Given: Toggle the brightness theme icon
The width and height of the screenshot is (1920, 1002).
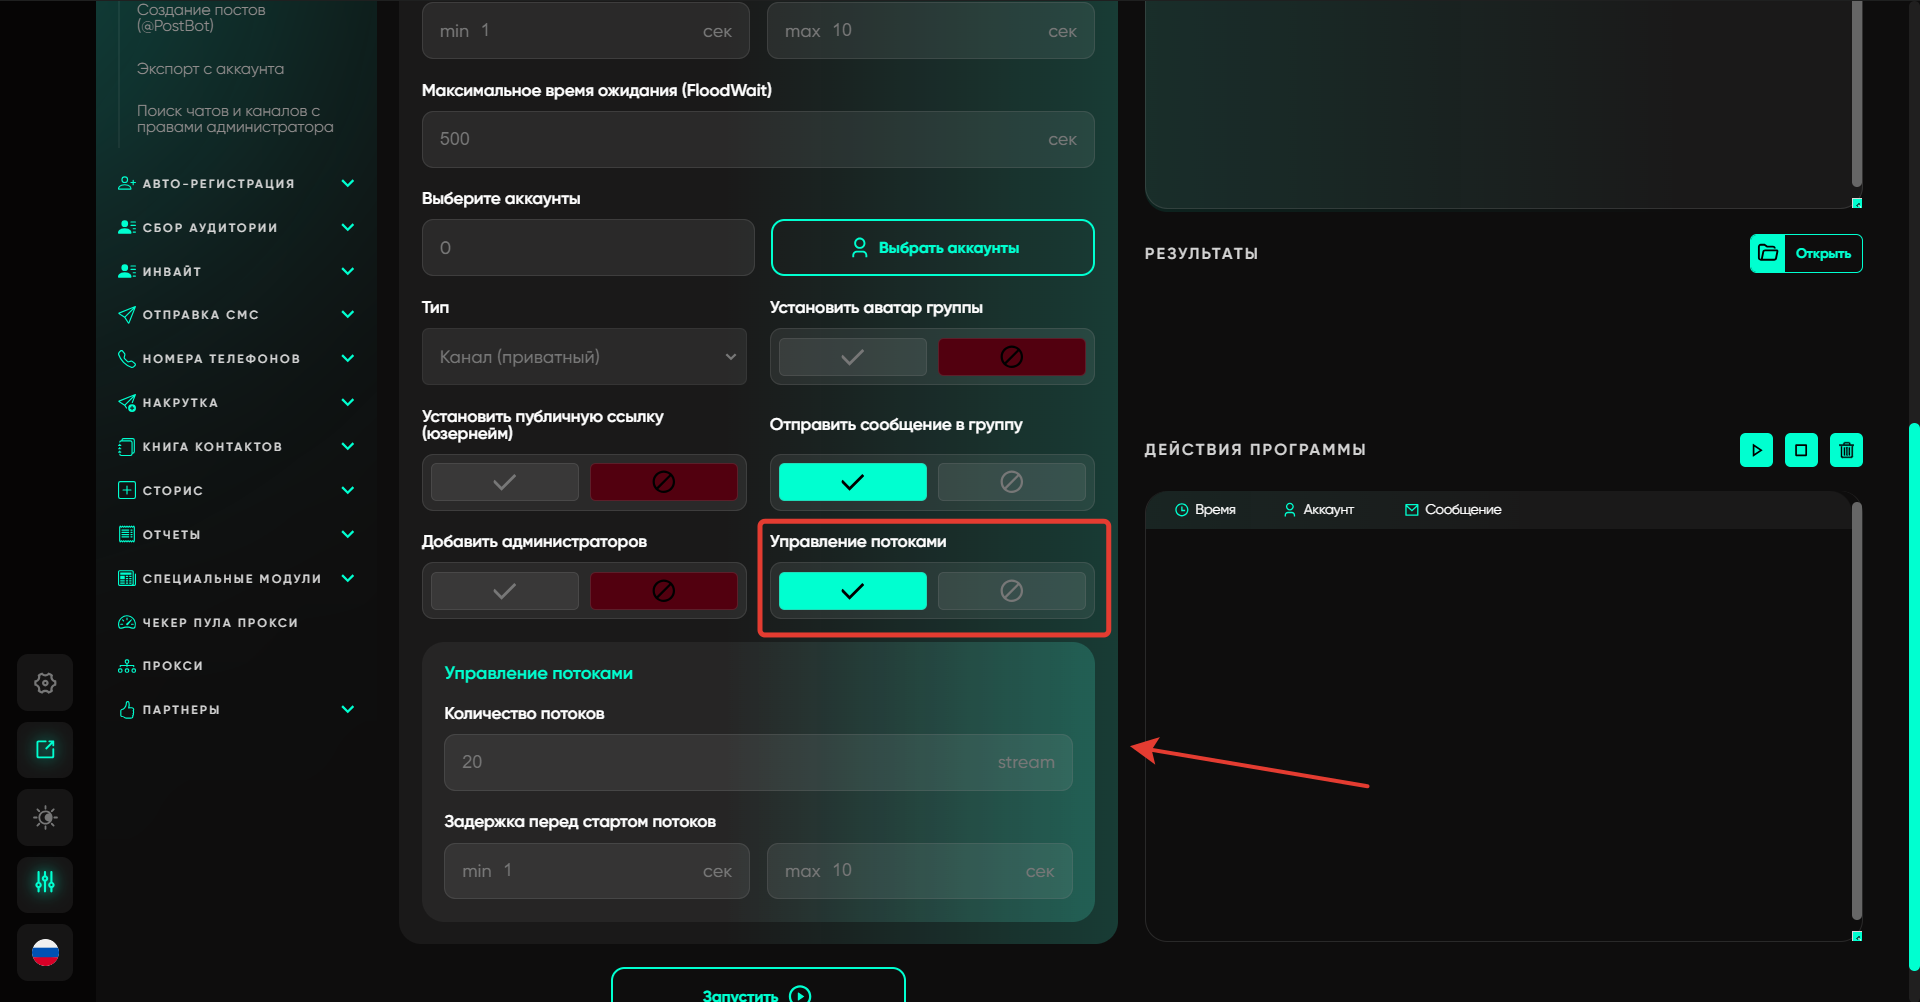Looking at the screenshot, I should tap(45, 817).
